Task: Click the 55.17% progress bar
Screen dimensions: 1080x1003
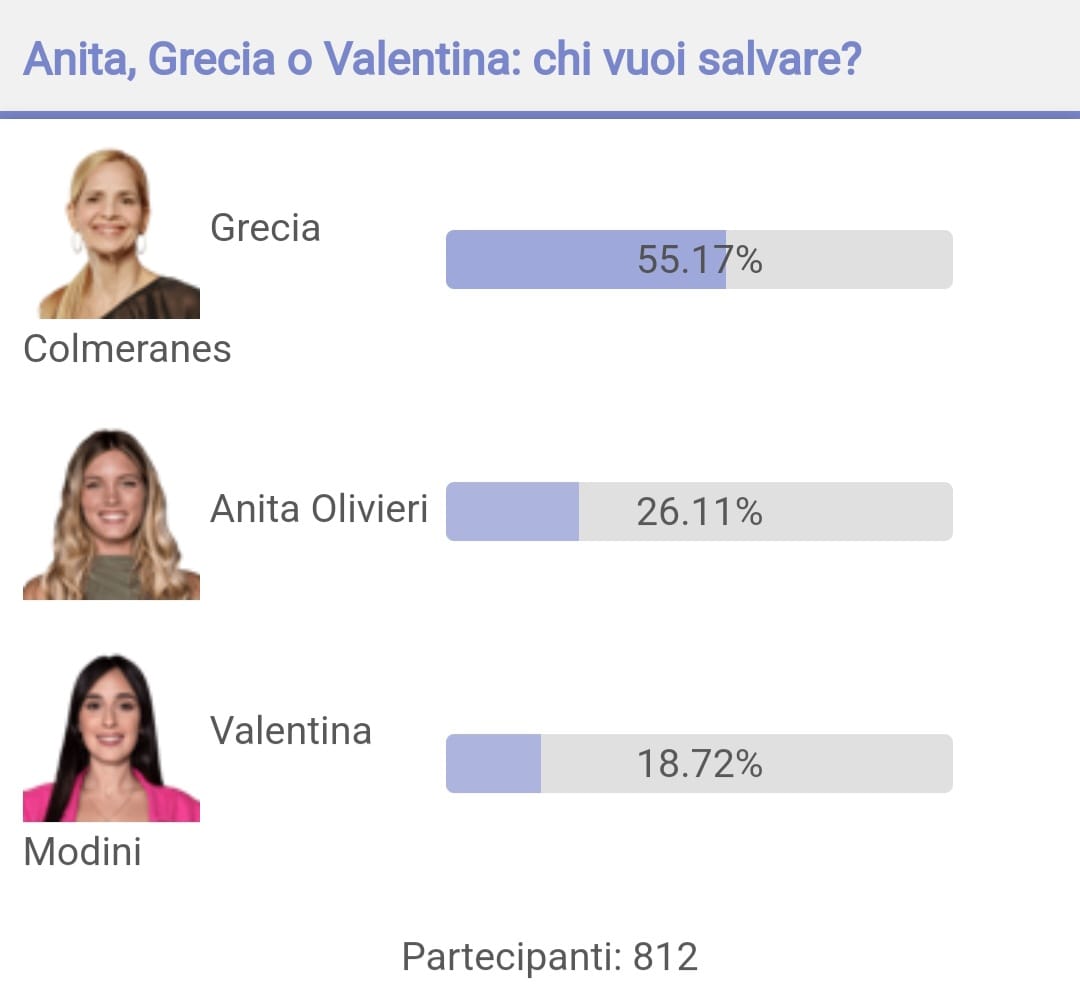Action: (699, 260)
